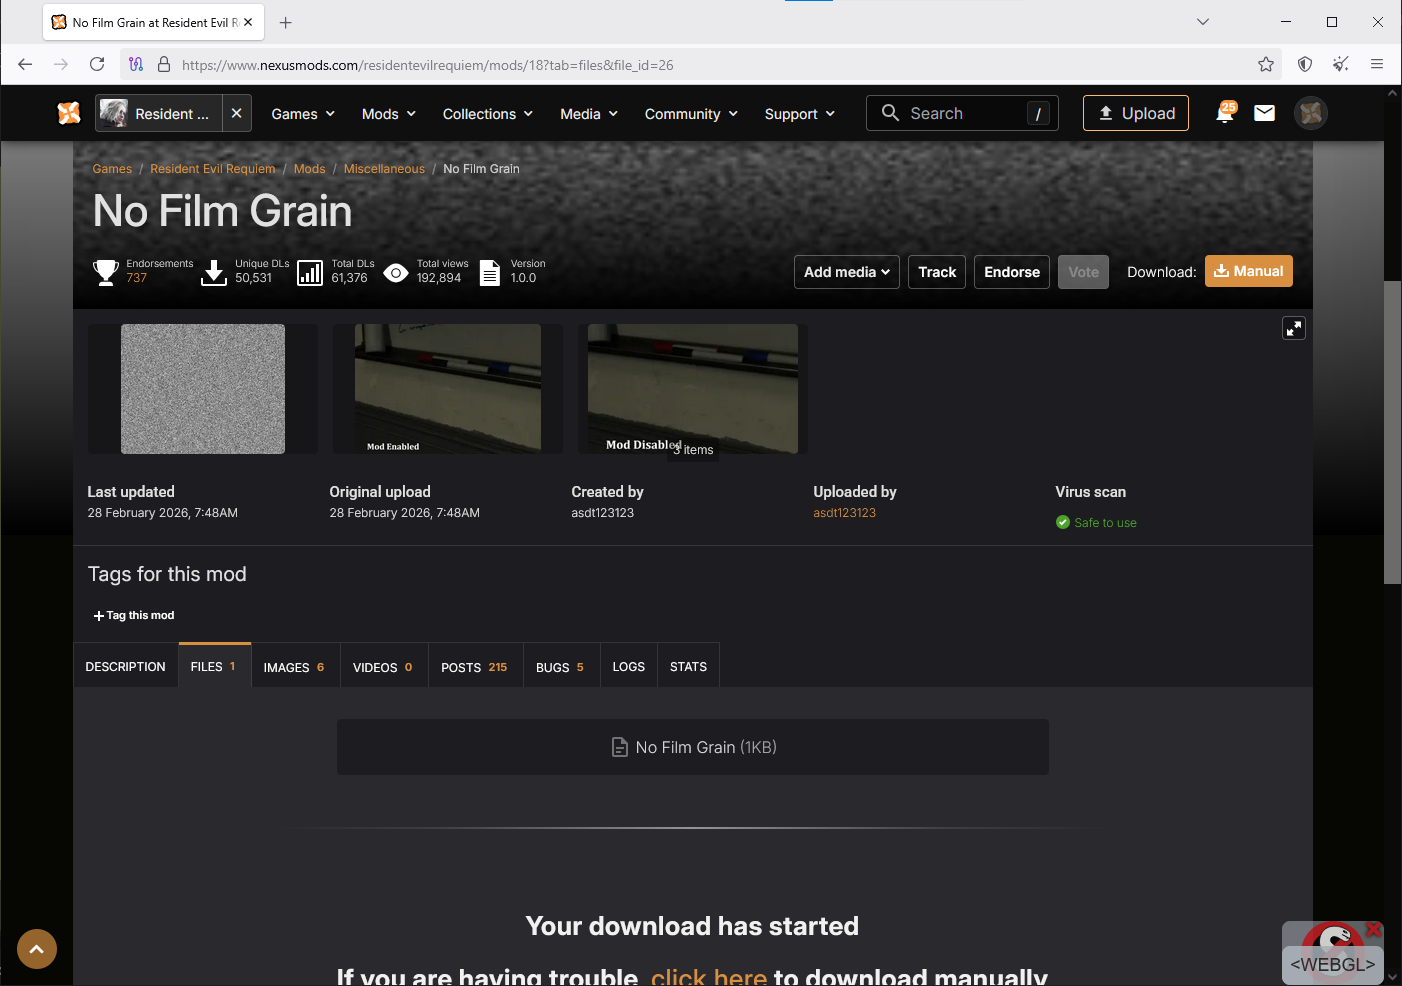The width and height of the screenshot is (1402, 986).
Task: Open the Images tab
Action: [x=295, y=667]
